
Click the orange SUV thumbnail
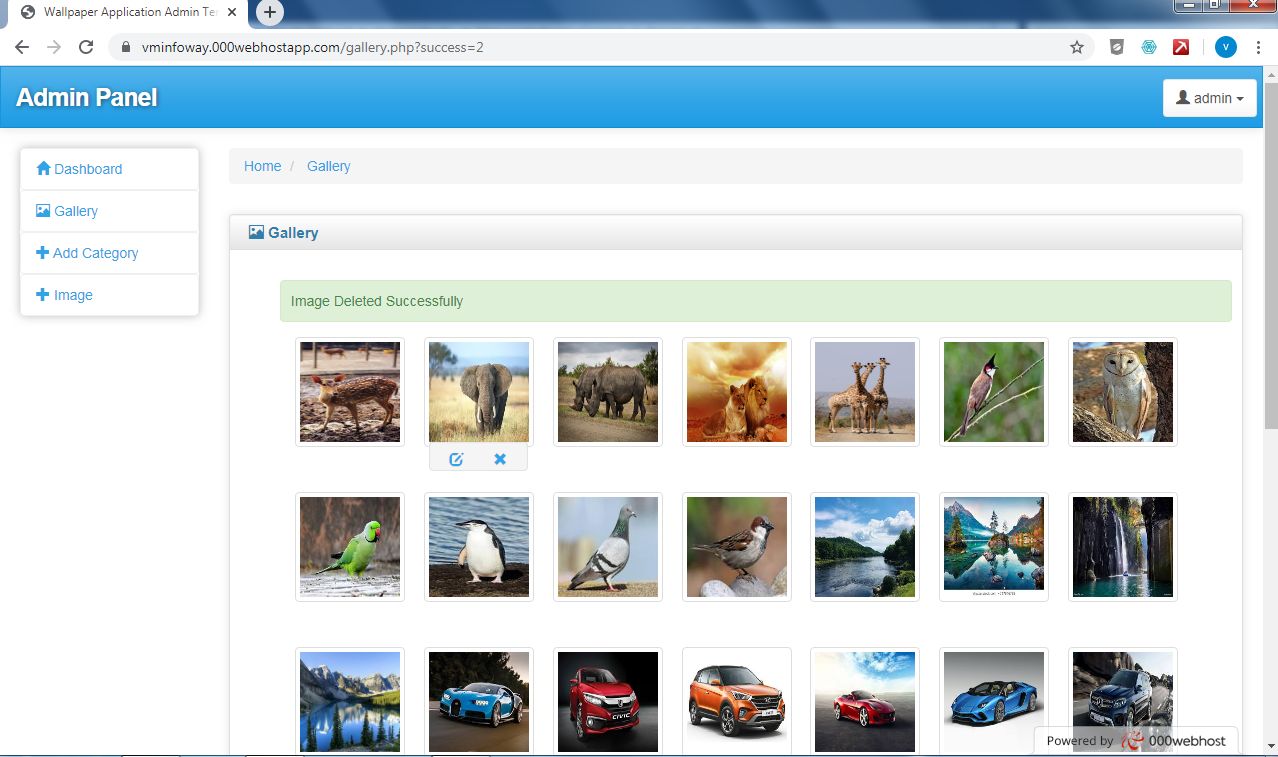coord(737,702)
